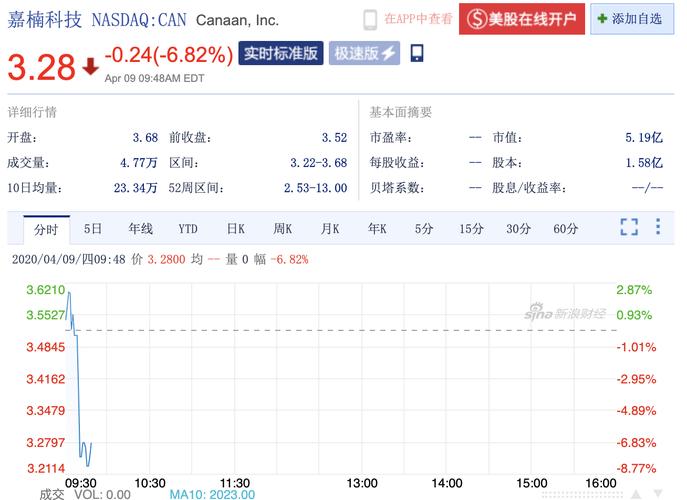Open the 年线 chart tab
The height and width of the screenshot is (500, 687).
coord(141,229)
